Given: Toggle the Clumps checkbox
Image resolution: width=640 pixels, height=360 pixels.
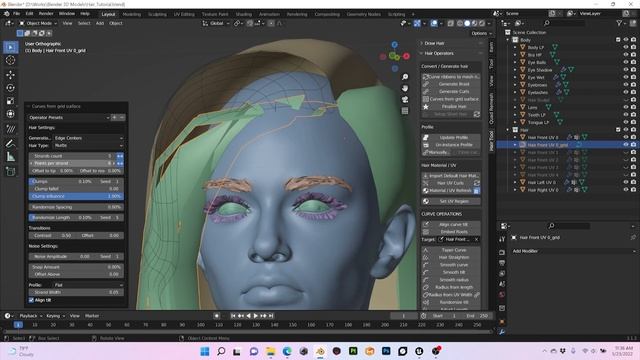Looking at the screenshot, I should pos(32,181).
